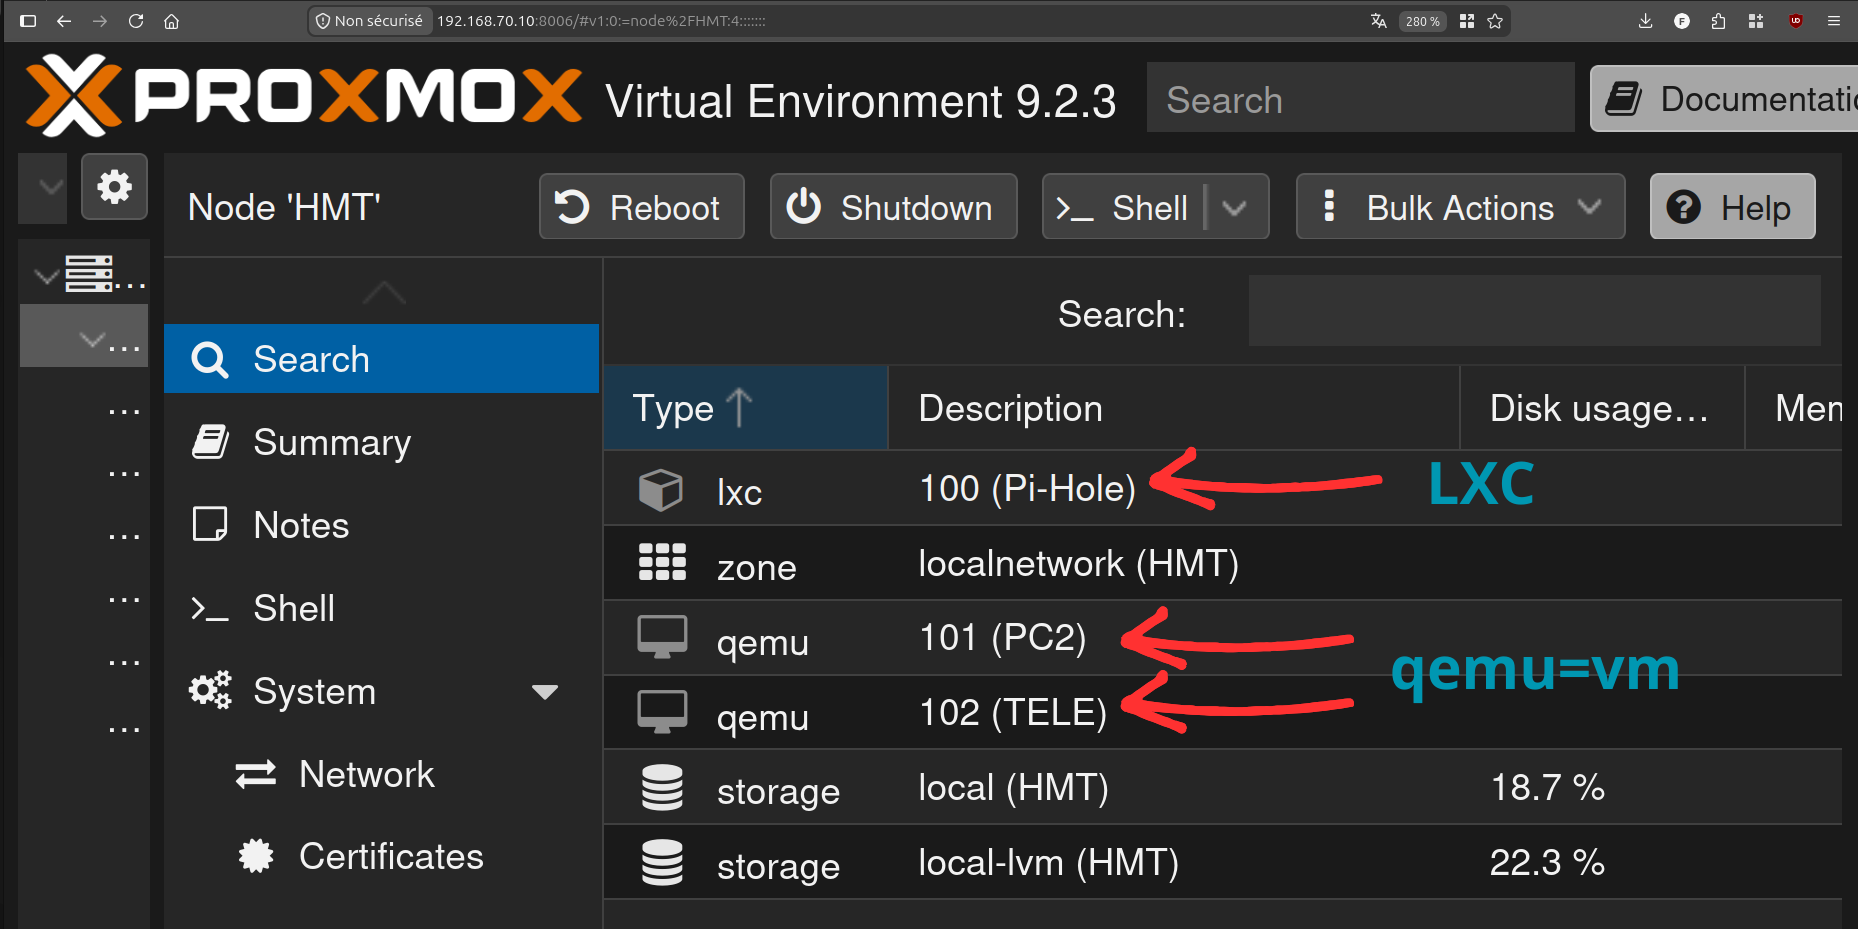Click the Non sécurisé security indicator

369,21
